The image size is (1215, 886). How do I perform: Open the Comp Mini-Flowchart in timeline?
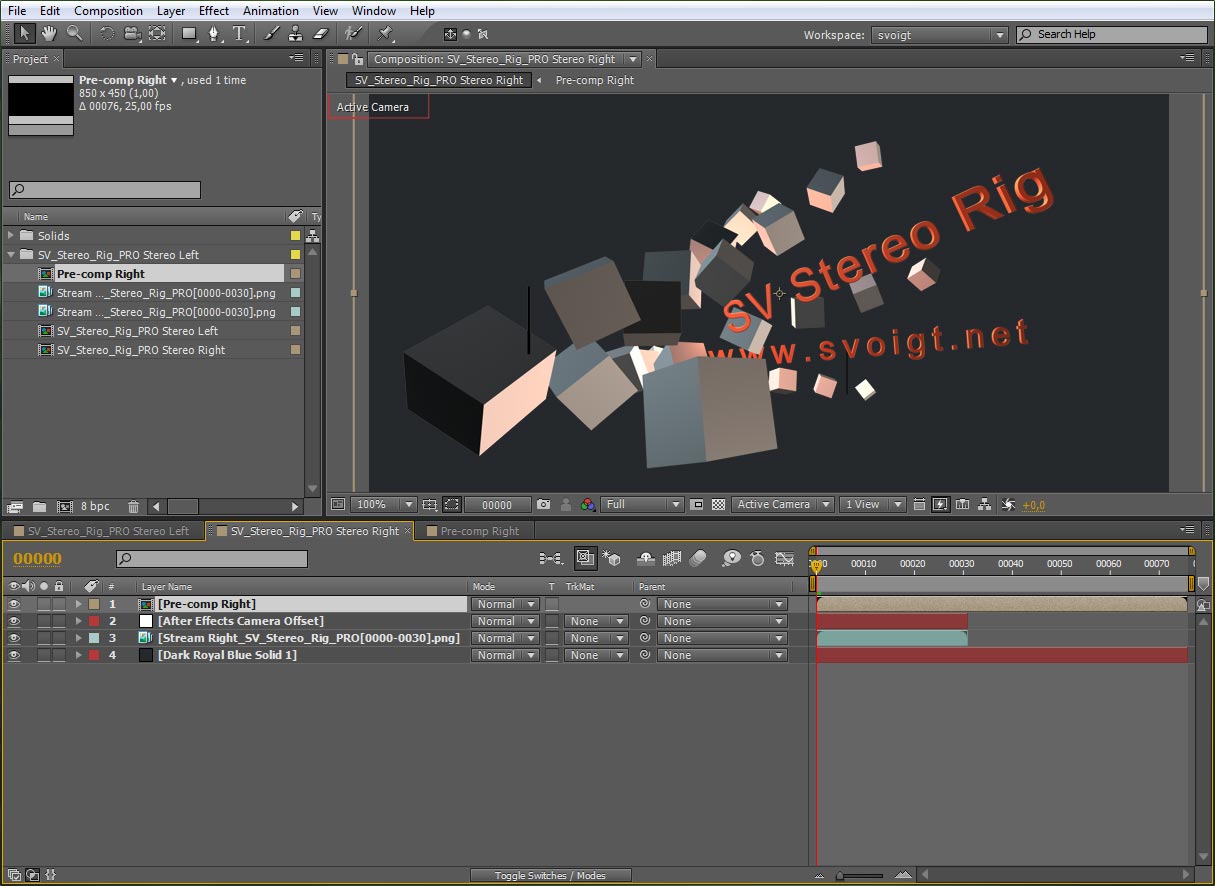point(550,558)
